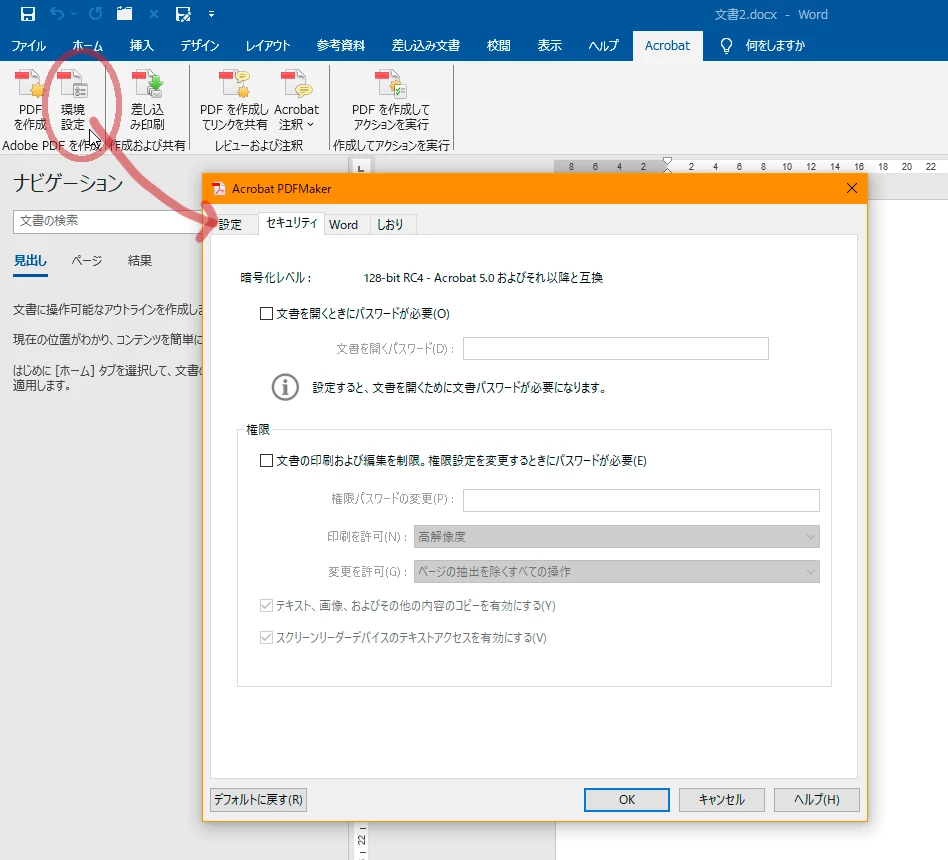
Task: Open the 変更を許可 dropdown
Action: (x=617, y=572)
